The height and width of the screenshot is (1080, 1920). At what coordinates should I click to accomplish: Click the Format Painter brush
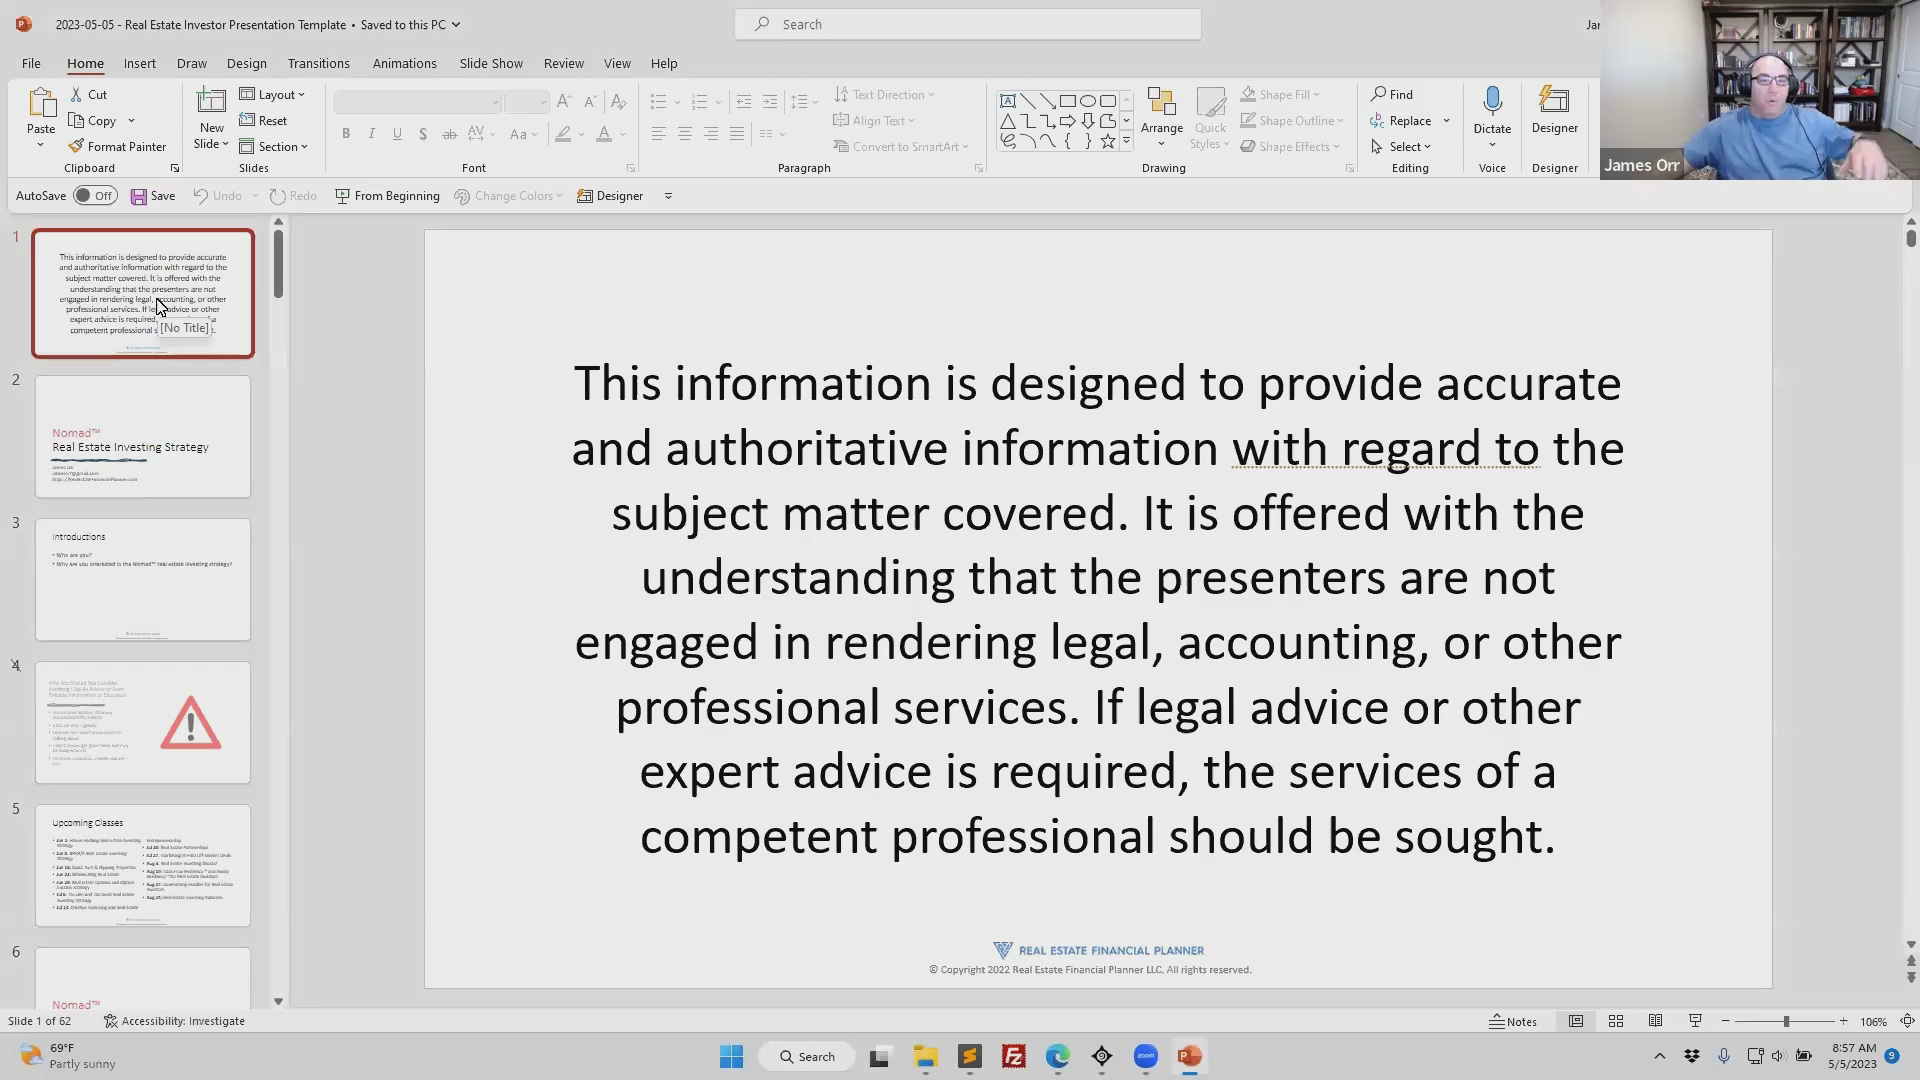click(x=76, y=146)
